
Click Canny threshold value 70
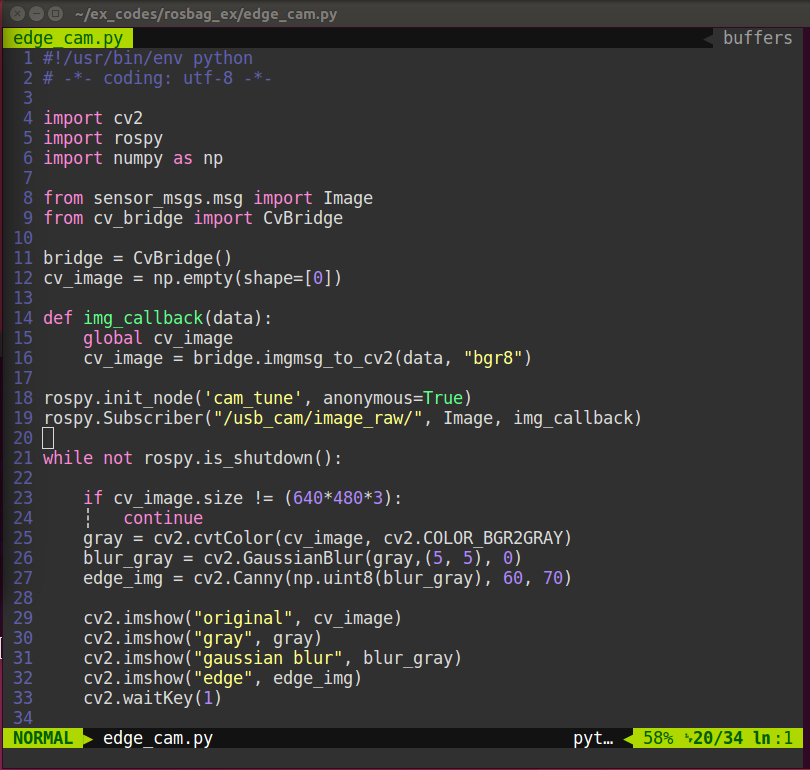tap(553, 578)
